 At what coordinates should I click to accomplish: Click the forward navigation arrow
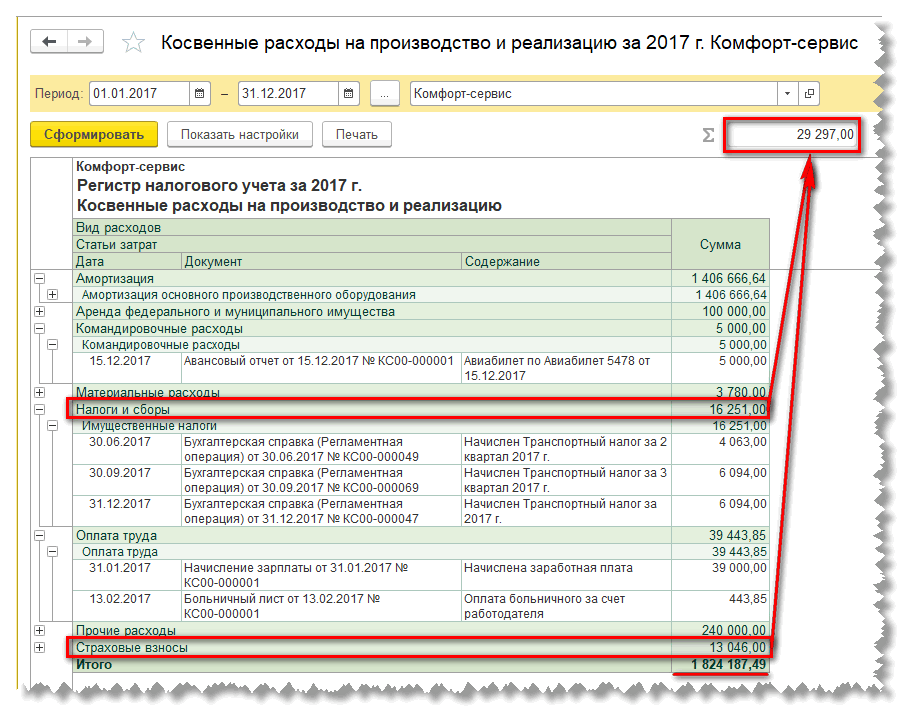click(85, 42)
